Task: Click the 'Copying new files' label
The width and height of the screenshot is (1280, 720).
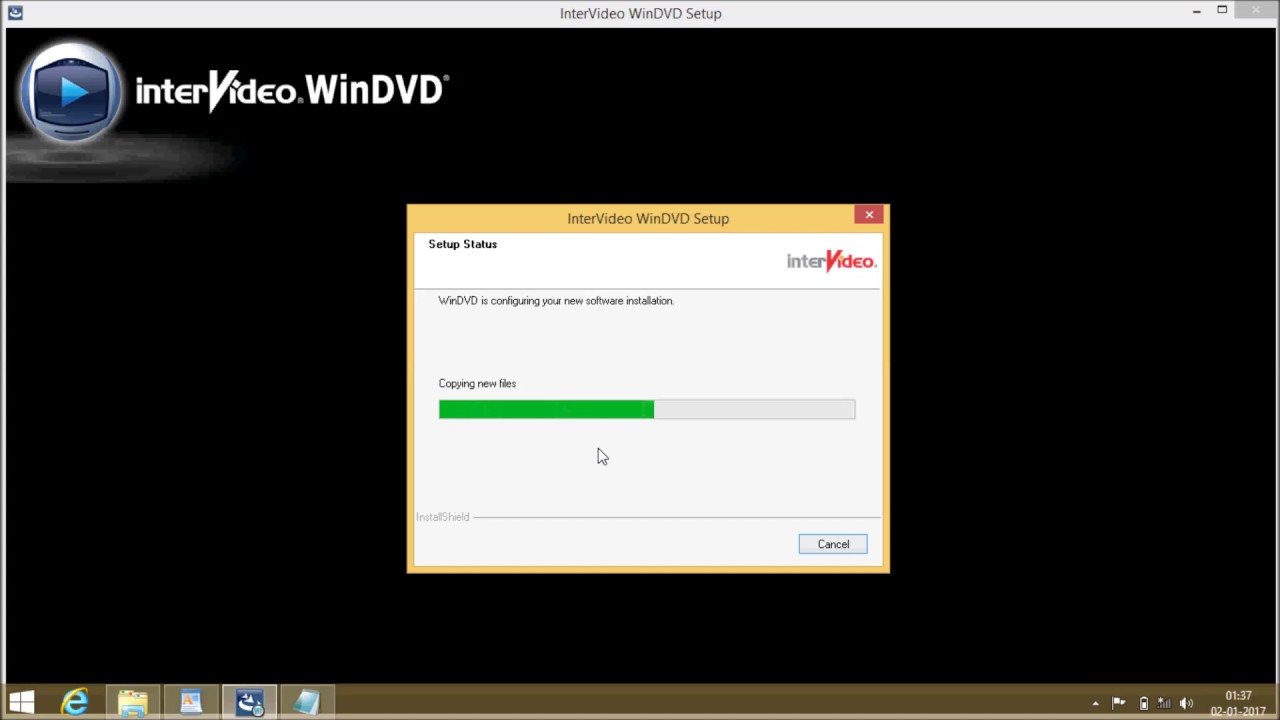Action: point(477,383)
